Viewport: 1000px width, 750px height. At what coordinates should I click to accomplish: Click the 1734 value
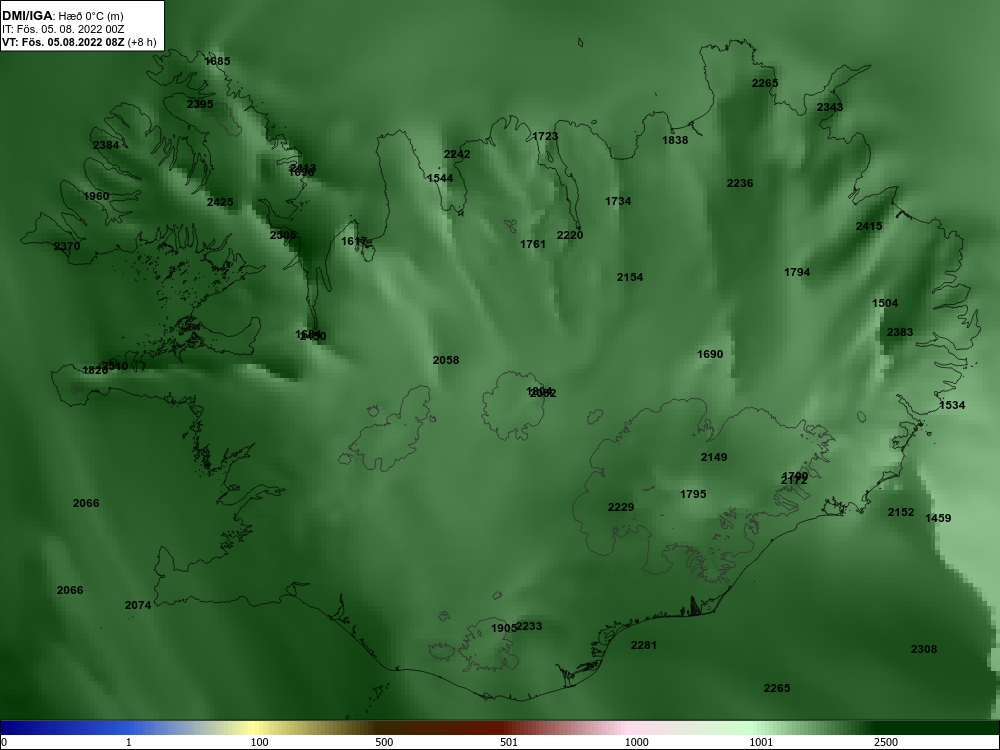(619, 202)
